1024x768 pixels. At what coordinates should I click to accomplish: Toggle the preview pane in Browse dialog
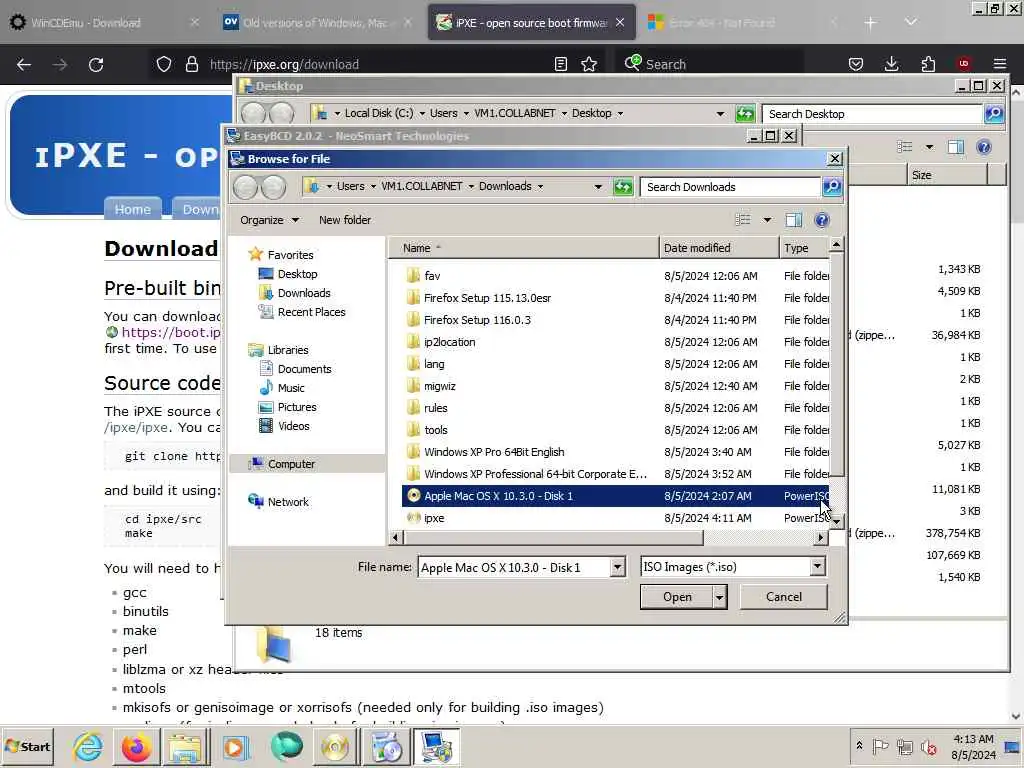[793, 220]
